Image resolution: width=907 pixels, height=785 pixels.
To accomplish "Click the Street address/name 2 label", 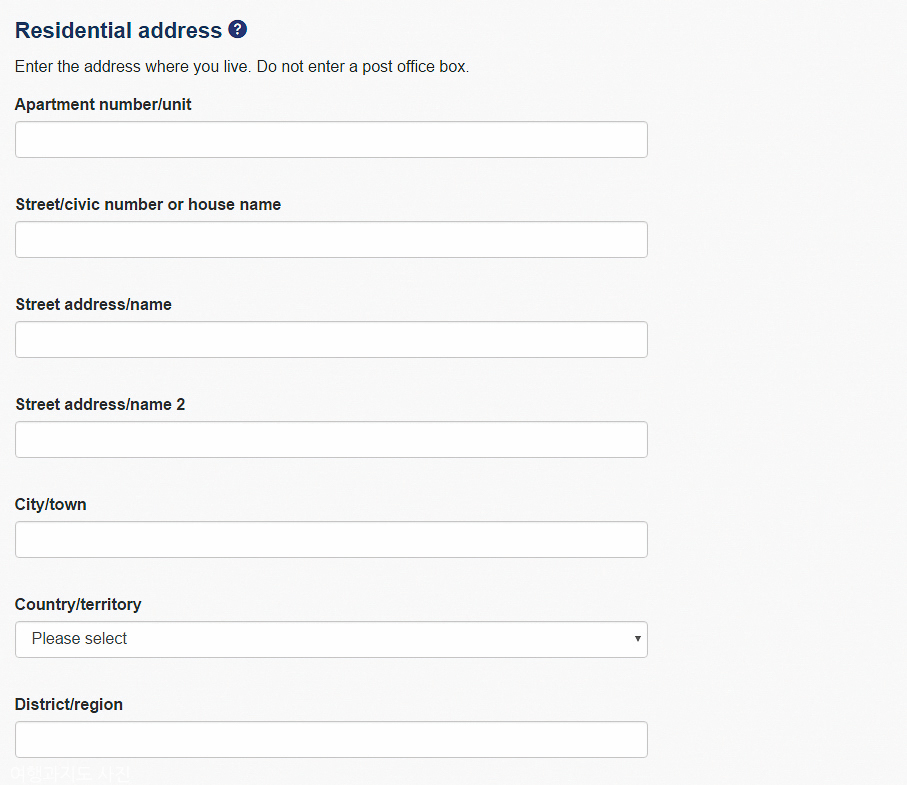I will (100, 404).
